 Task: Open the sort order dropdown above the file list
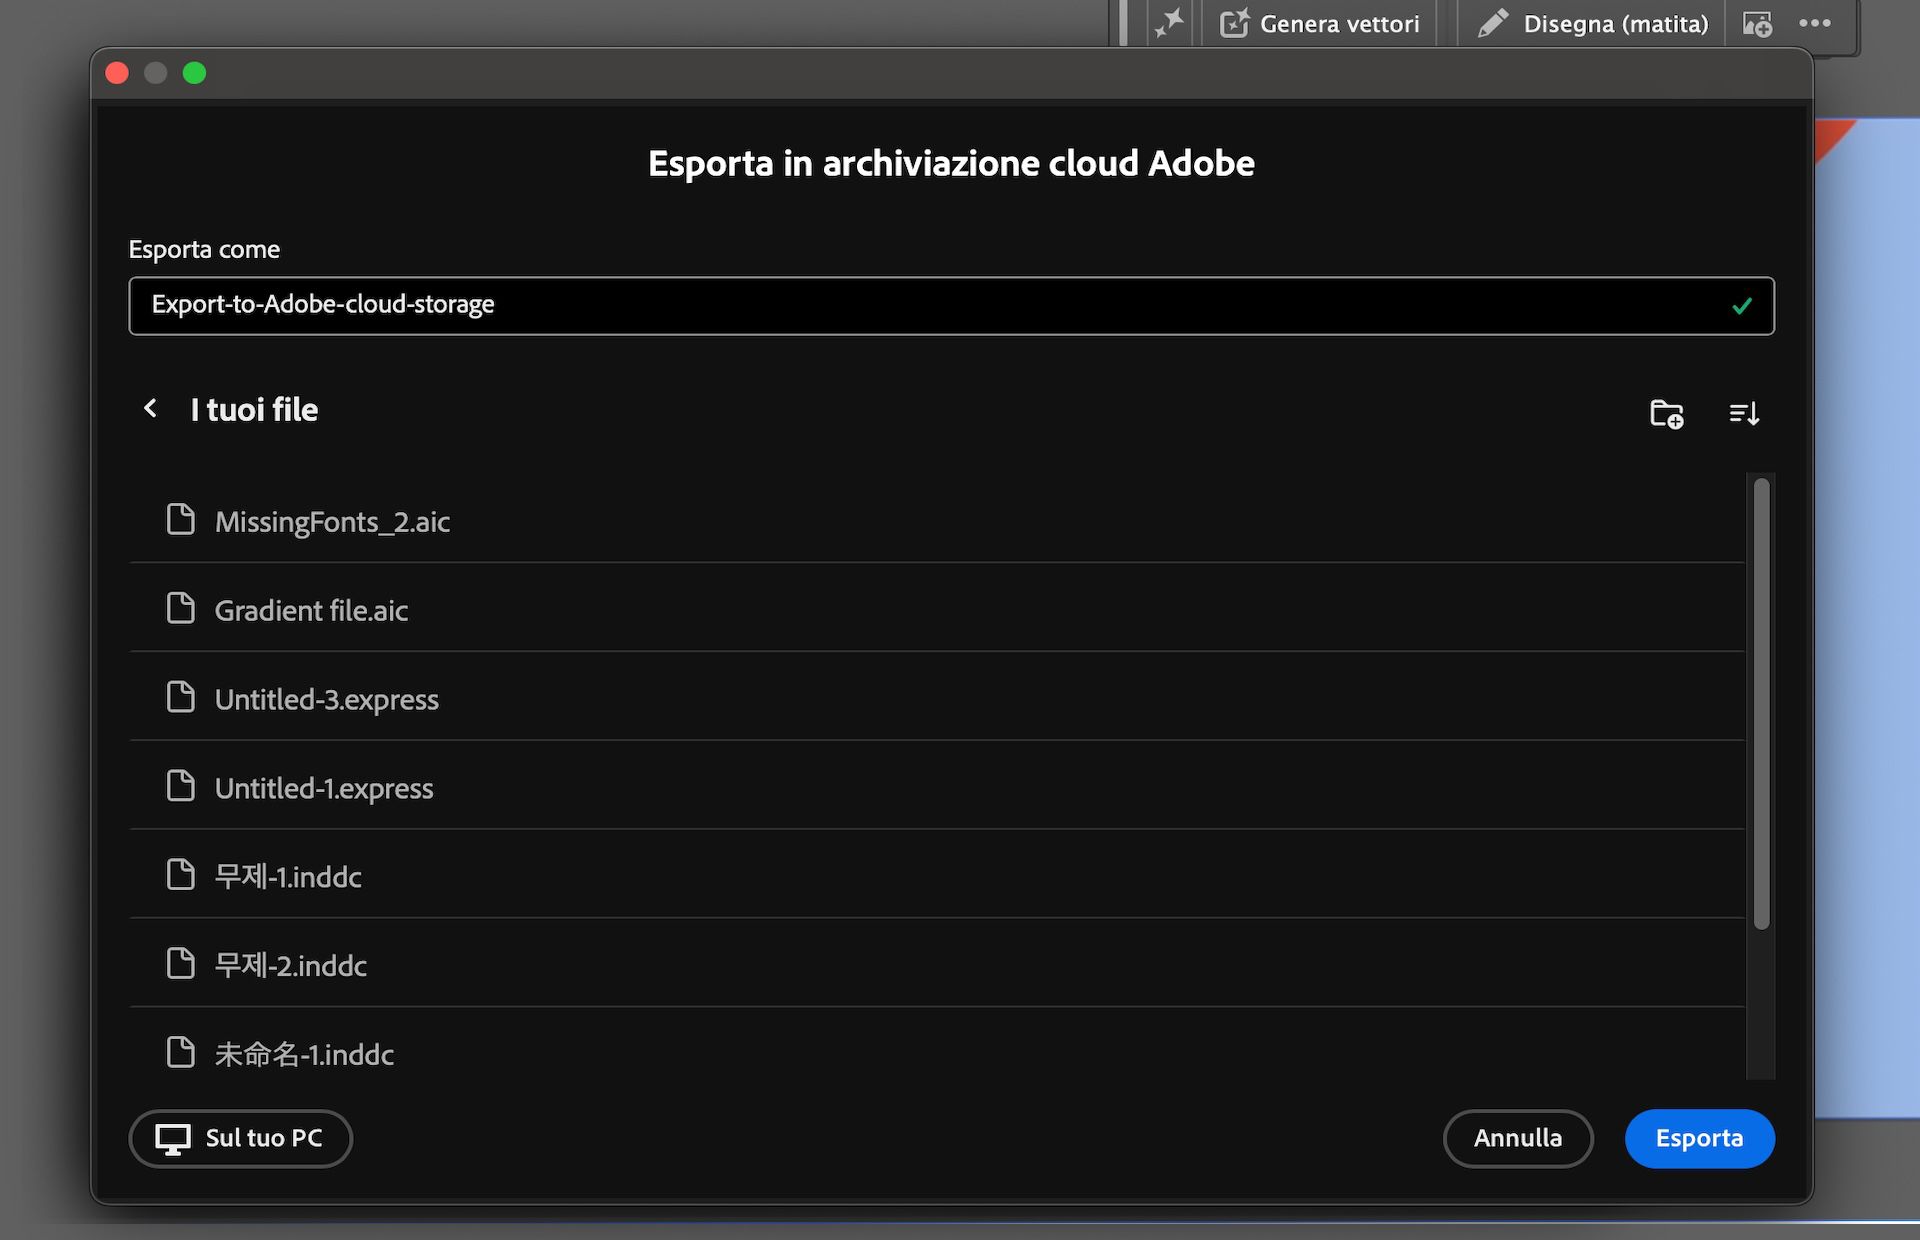(1744, 413)
